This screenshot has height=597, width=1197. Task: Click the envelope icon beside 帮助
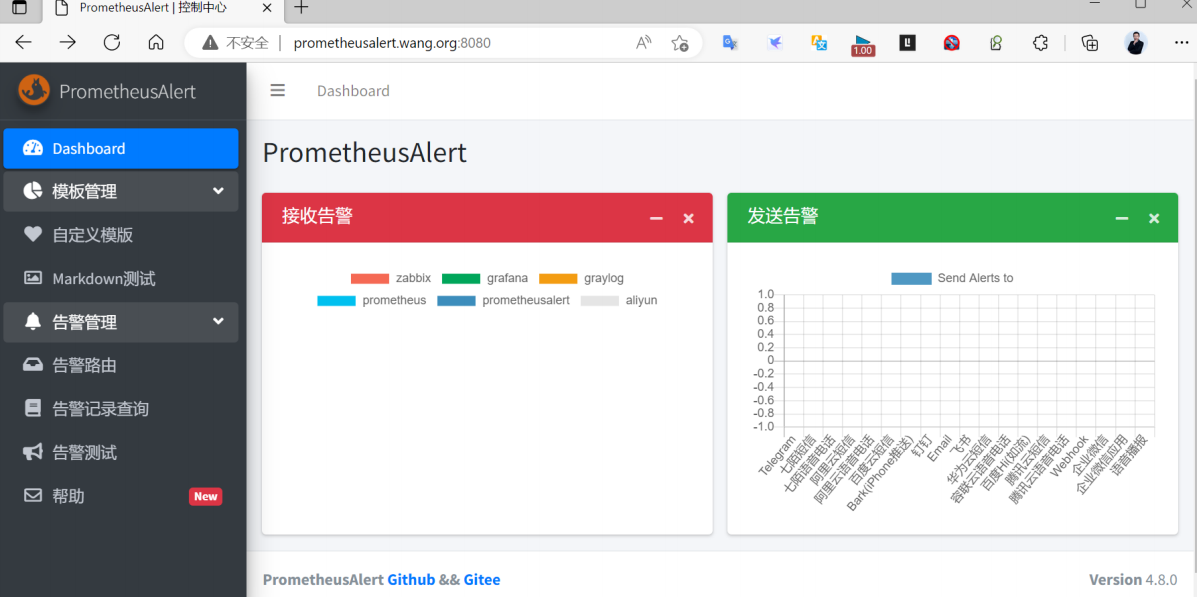coord(33,495)
